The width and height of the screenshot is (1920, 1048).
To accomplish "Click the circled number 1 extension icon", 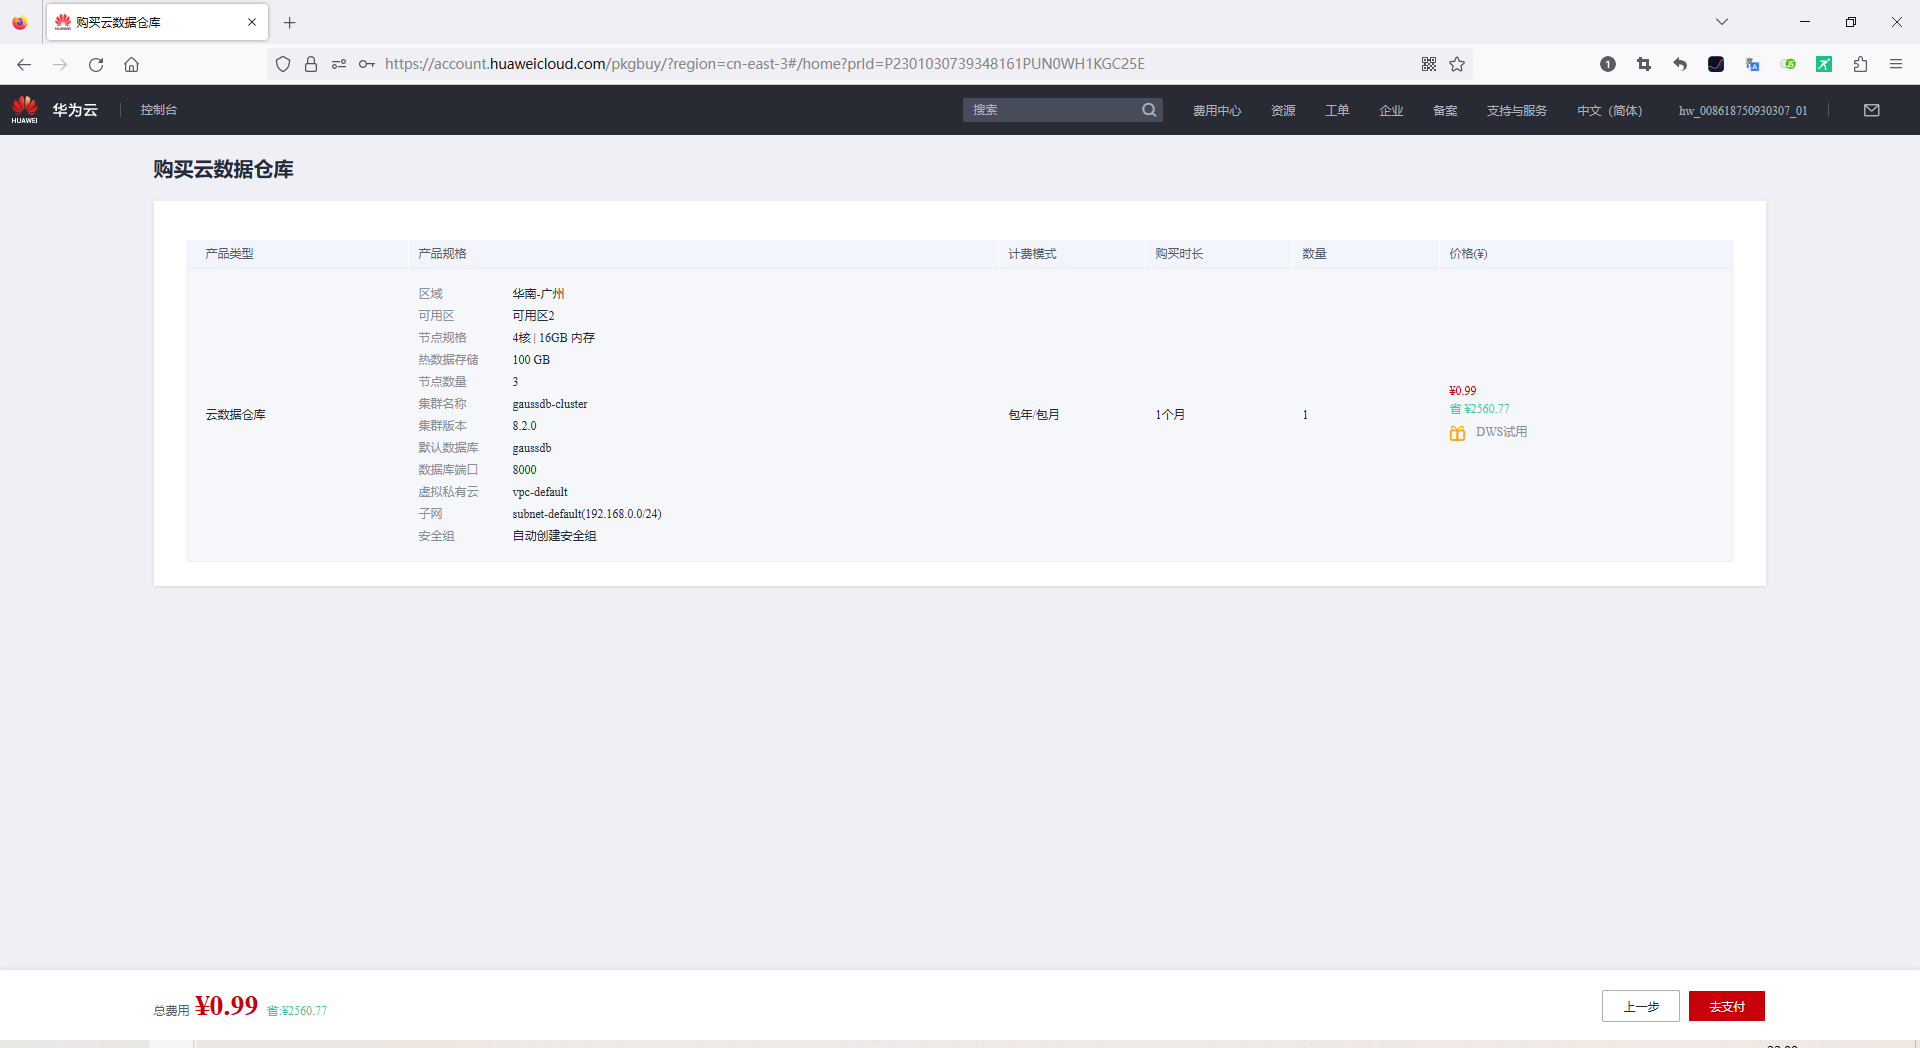I will pos(1608,64).
